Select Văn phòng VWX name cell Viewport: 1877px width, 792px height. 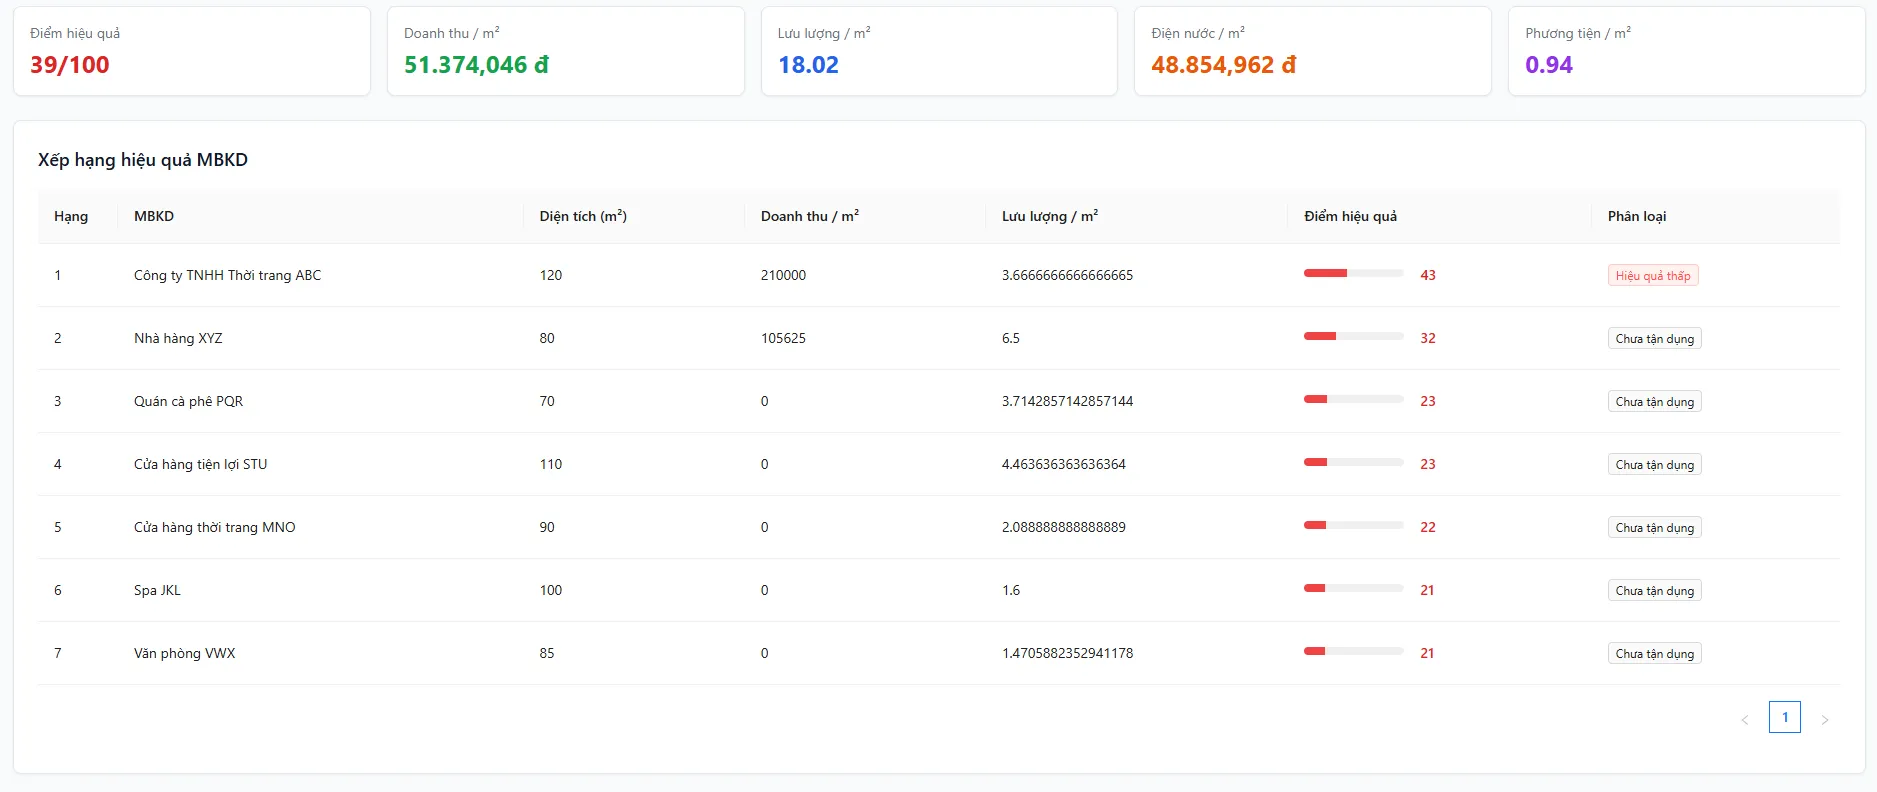[185, 653]
